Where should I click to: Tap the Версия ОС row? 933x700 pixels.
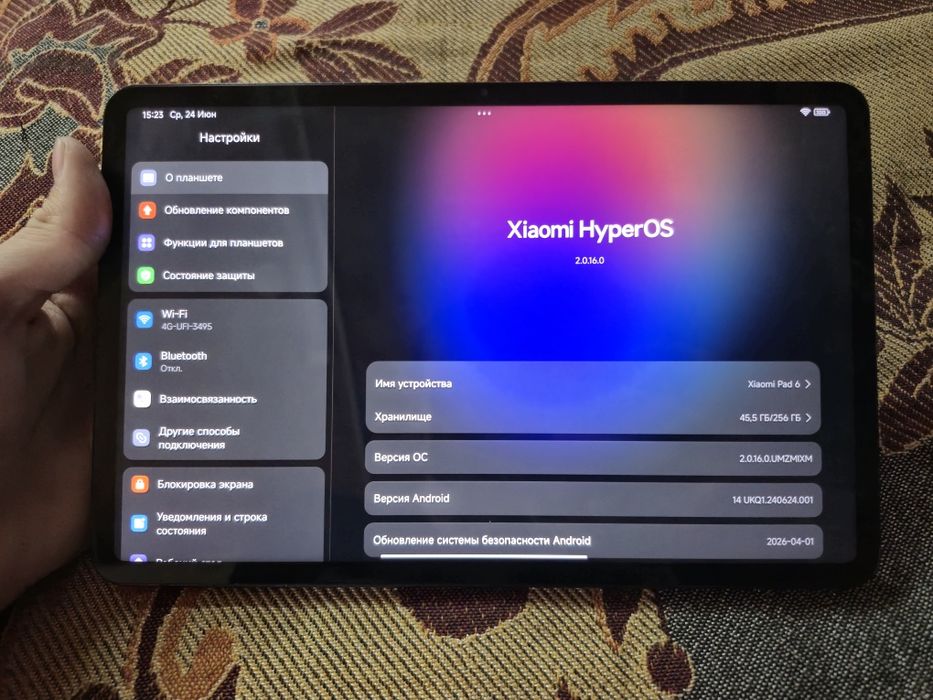click(593, 458)
